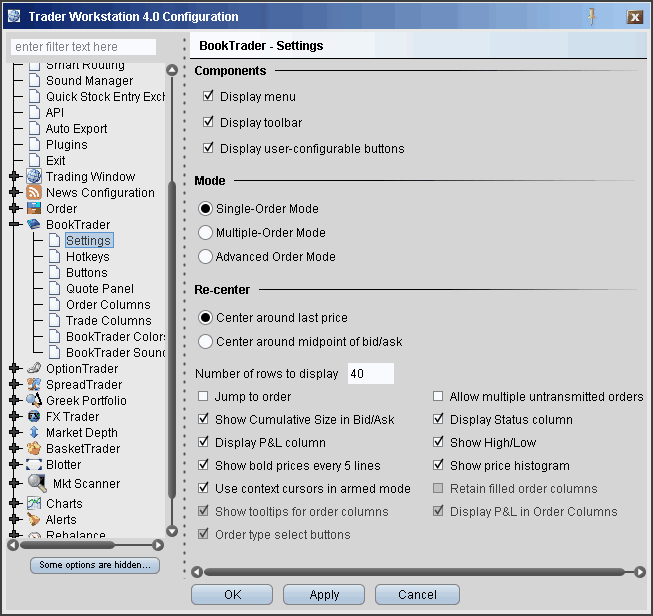Open the Buttons tree item
This screenshot has height=616, width=653.
click(87, 272)
